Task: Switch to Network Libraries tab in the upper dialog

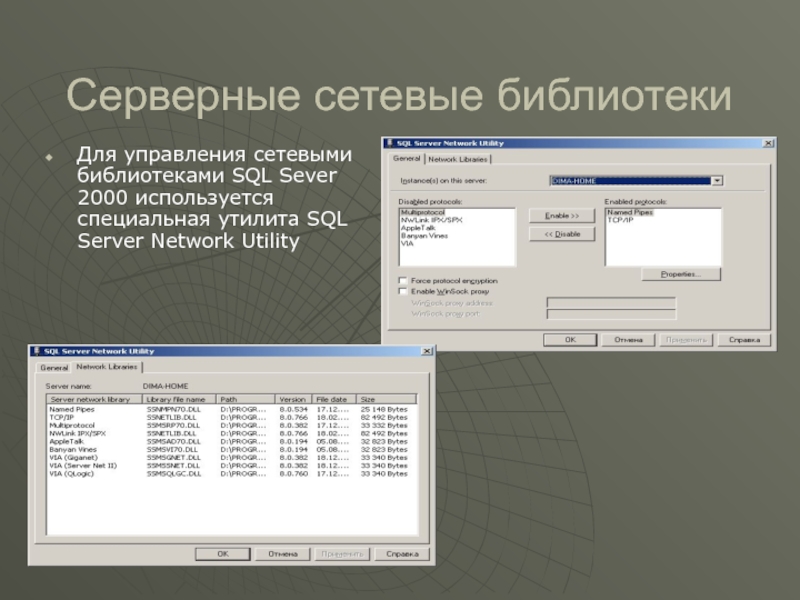Action: pos(459,159)
